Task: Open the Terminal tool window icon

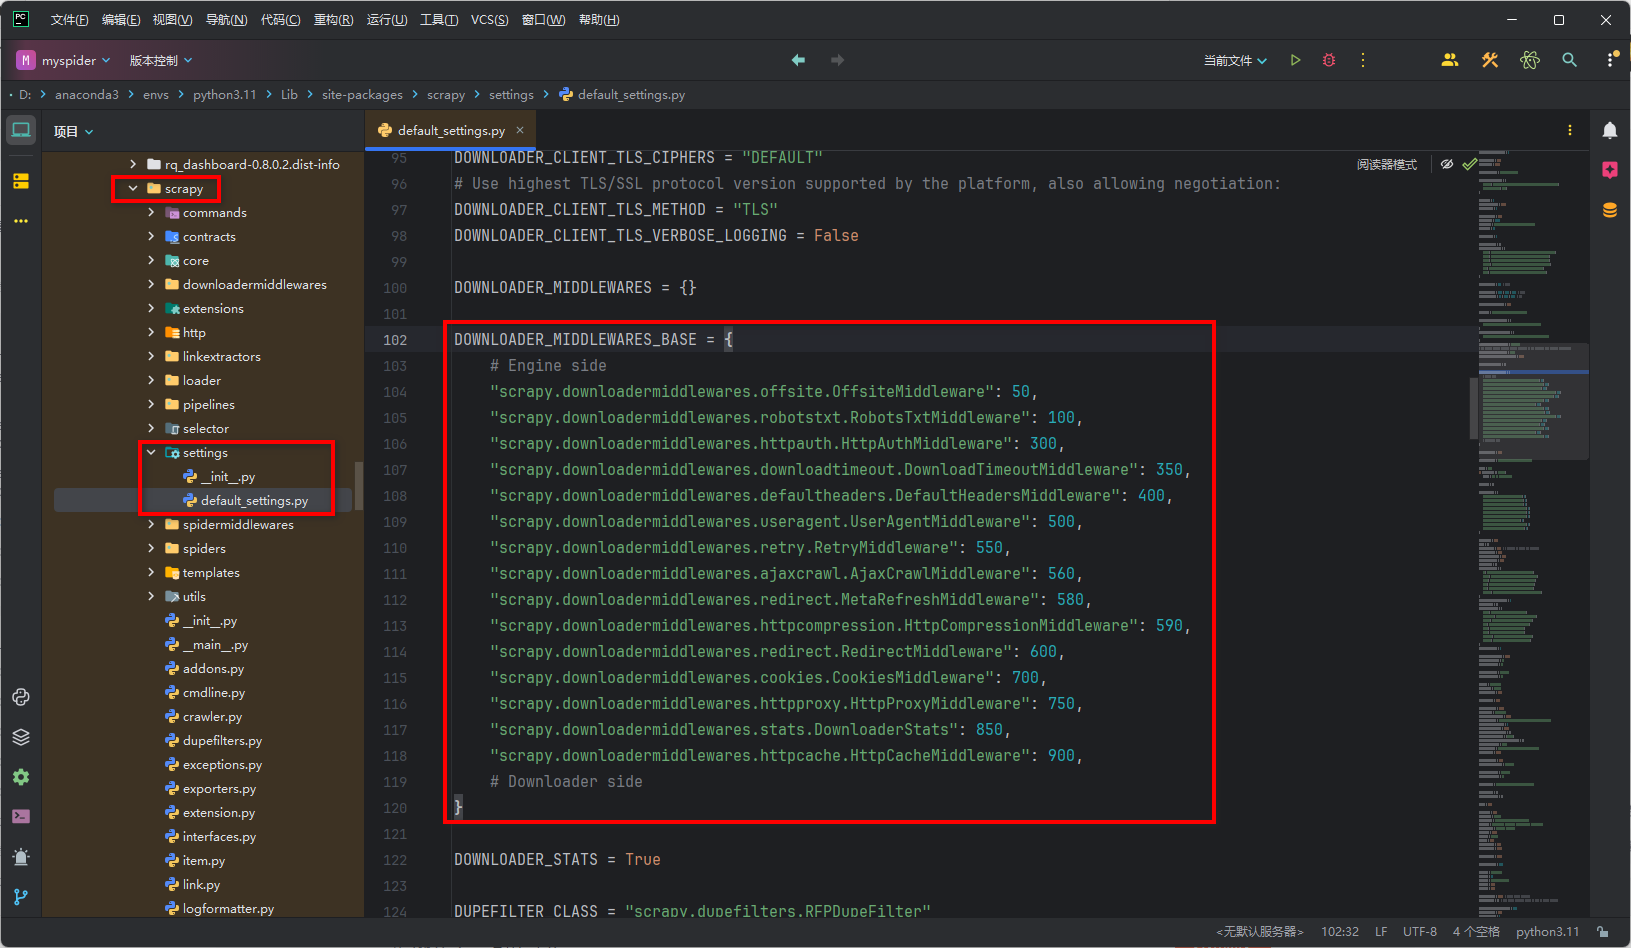Action: (x=21, y=816)
